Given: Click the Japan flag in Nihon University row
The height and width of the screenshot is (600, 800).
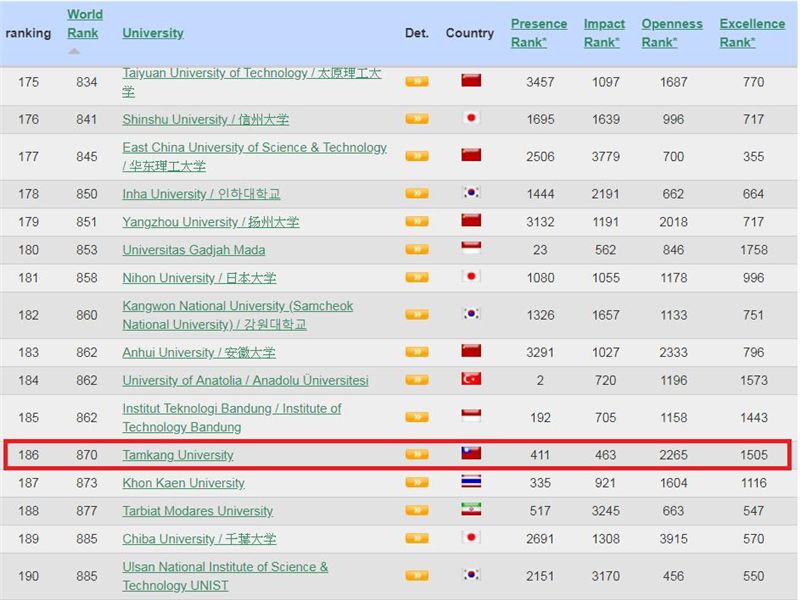Looking at the screenshot, I should tap(470, 277).
